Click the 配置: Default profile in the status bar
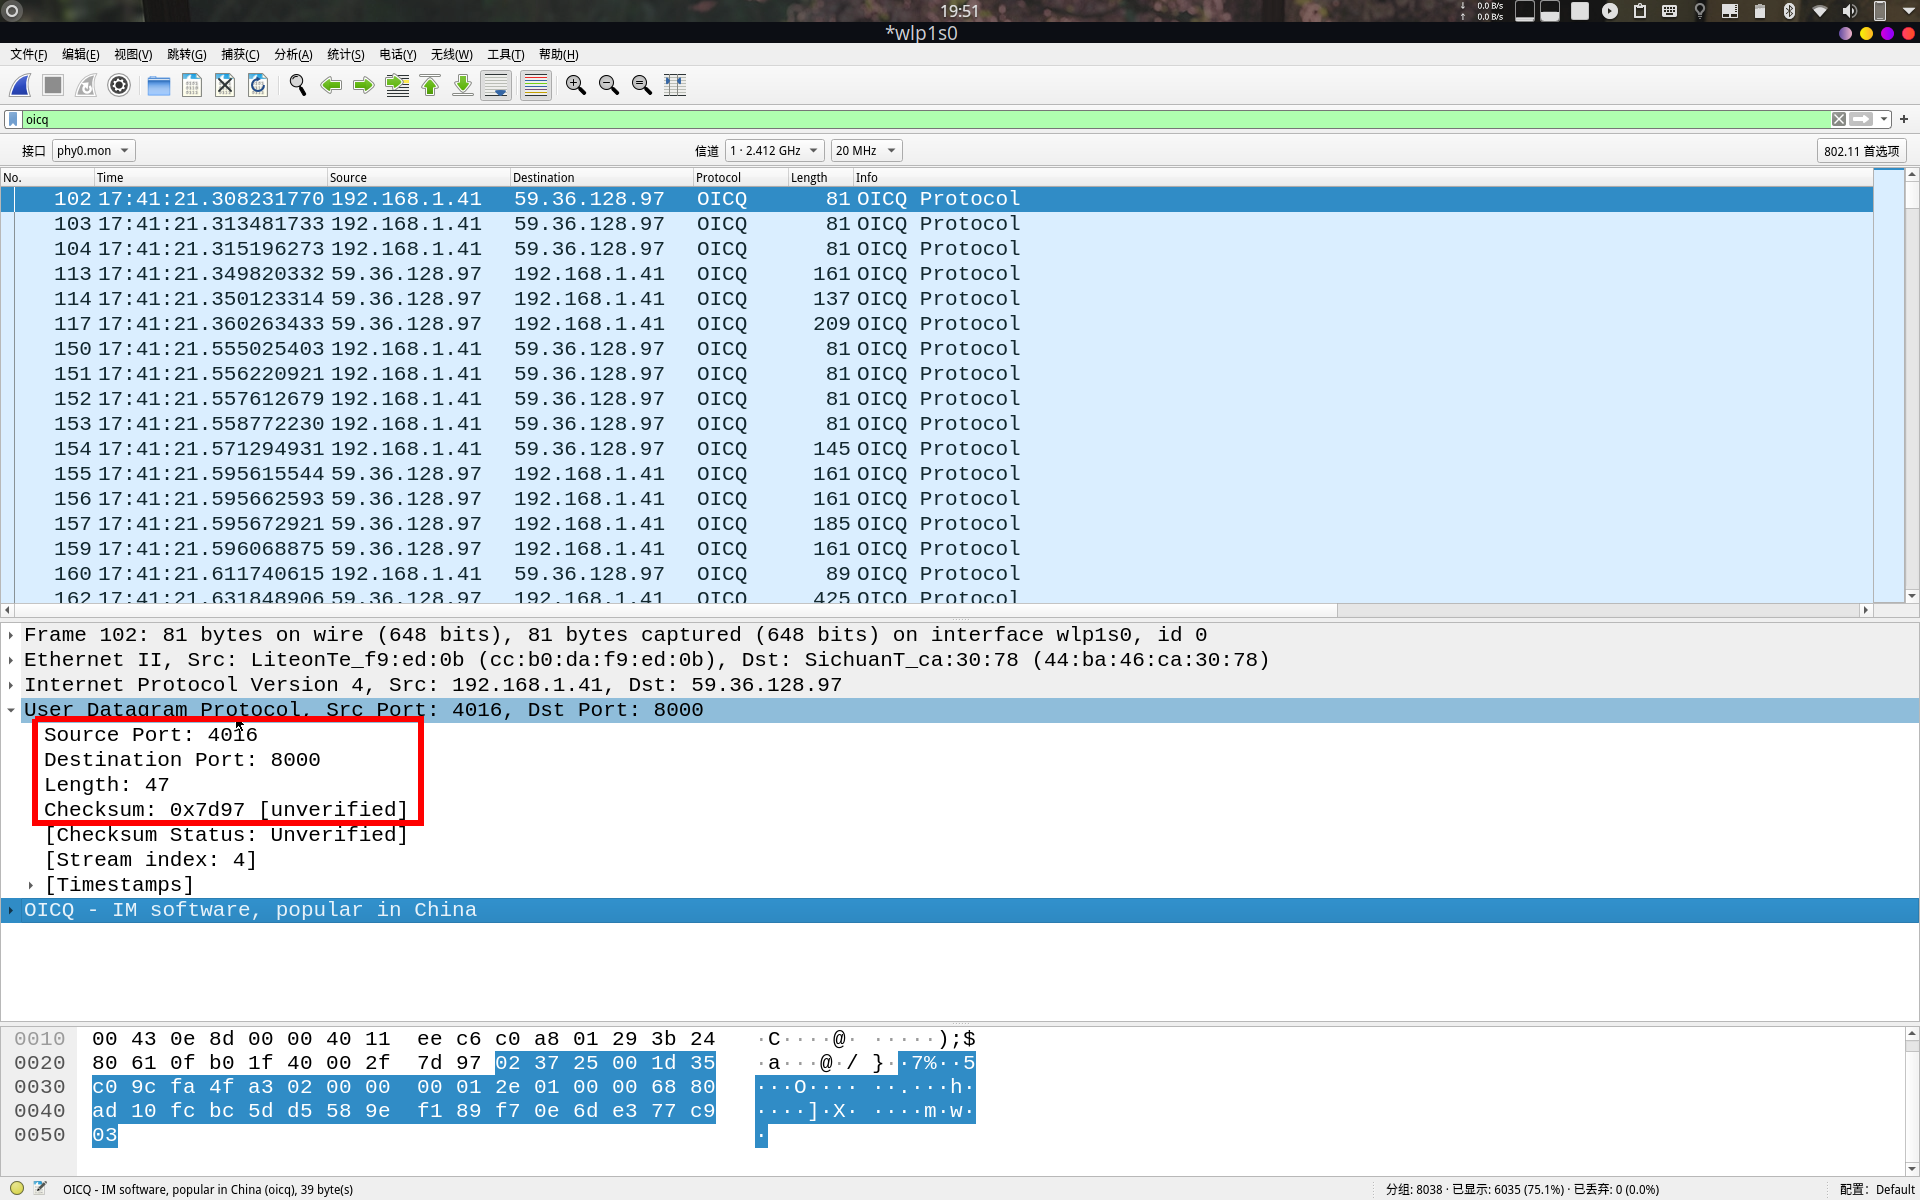This screenshot has height=1200, width=1920. click(1877, 1189)
